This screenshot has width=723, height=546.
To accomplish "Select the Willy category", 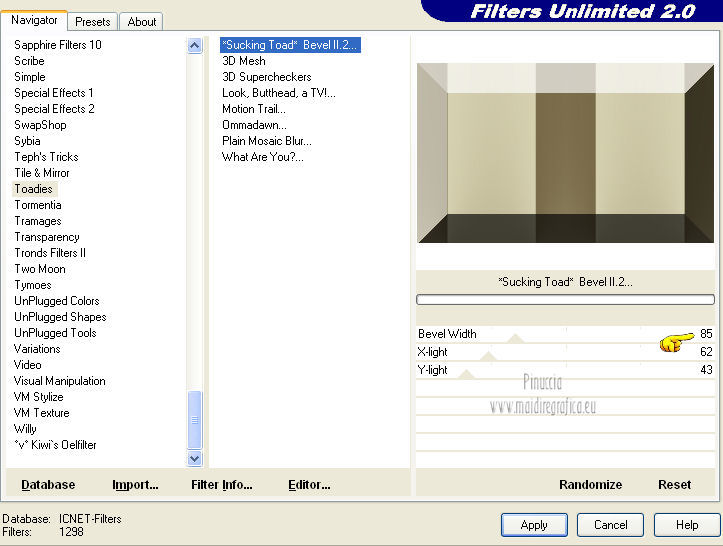I will point(25,429).
